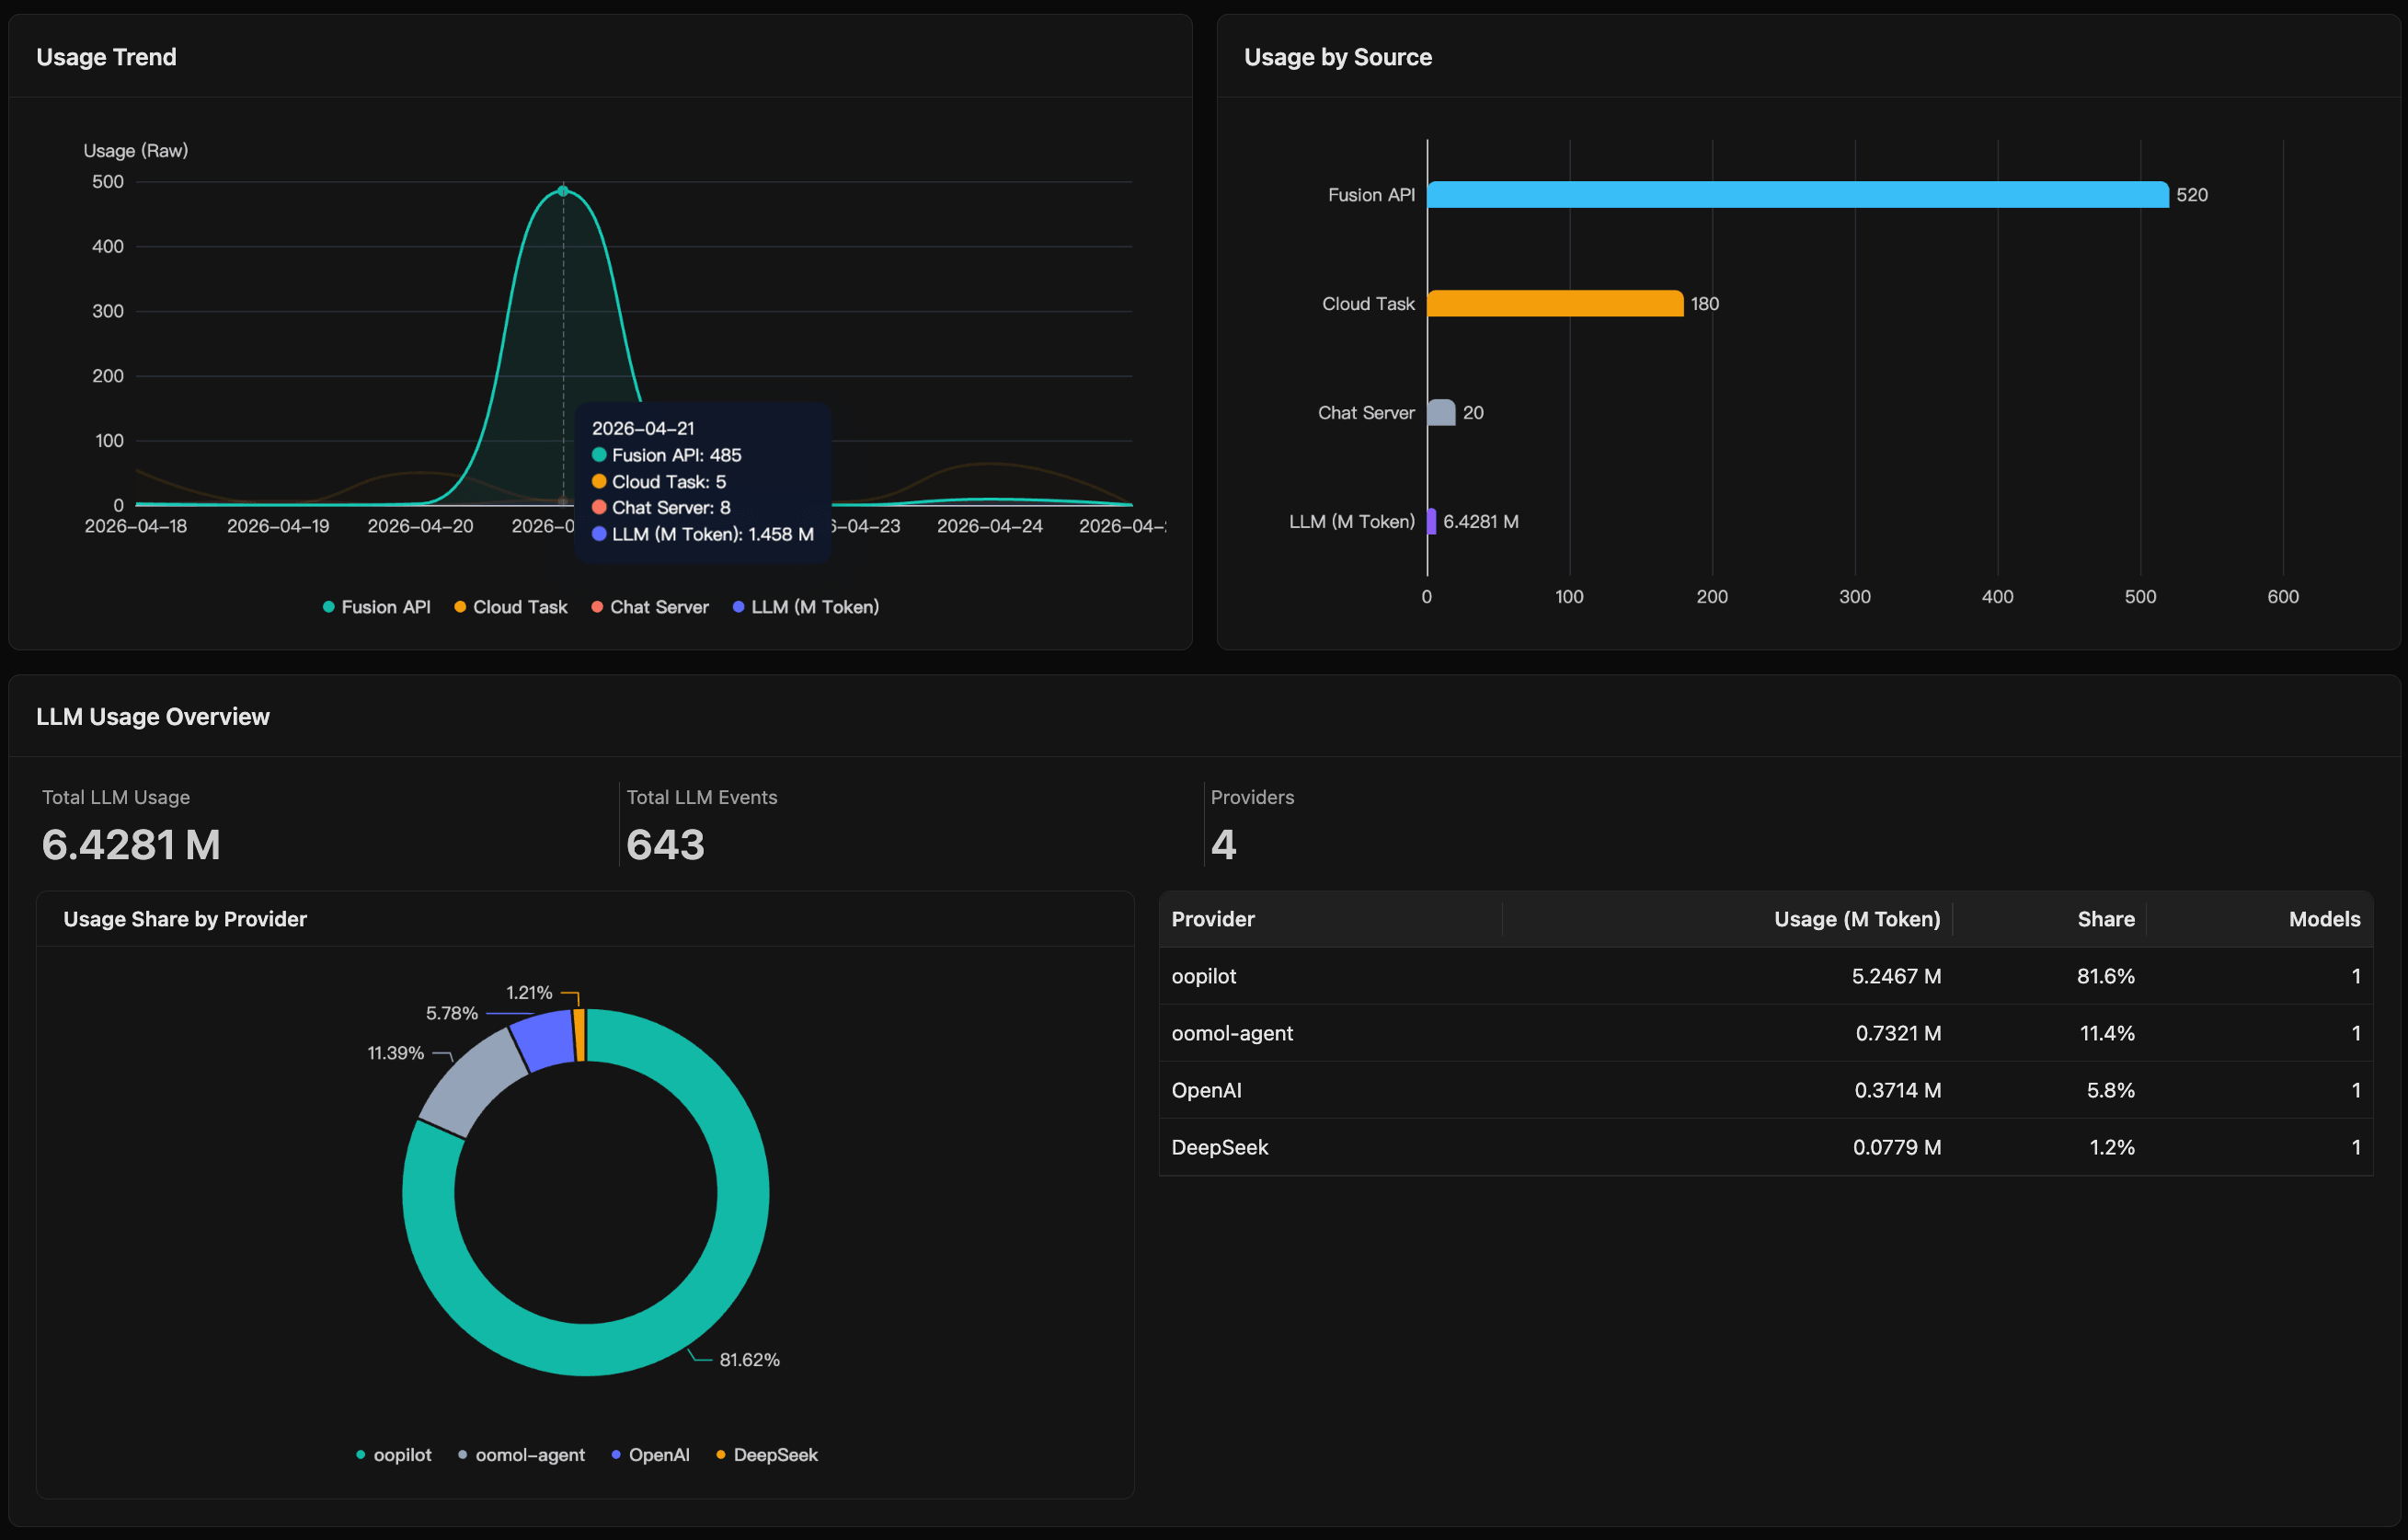Click the Chat Server: 8 tooltip entry
The image size is (2408, 1540).
click(x=661, y=508)
